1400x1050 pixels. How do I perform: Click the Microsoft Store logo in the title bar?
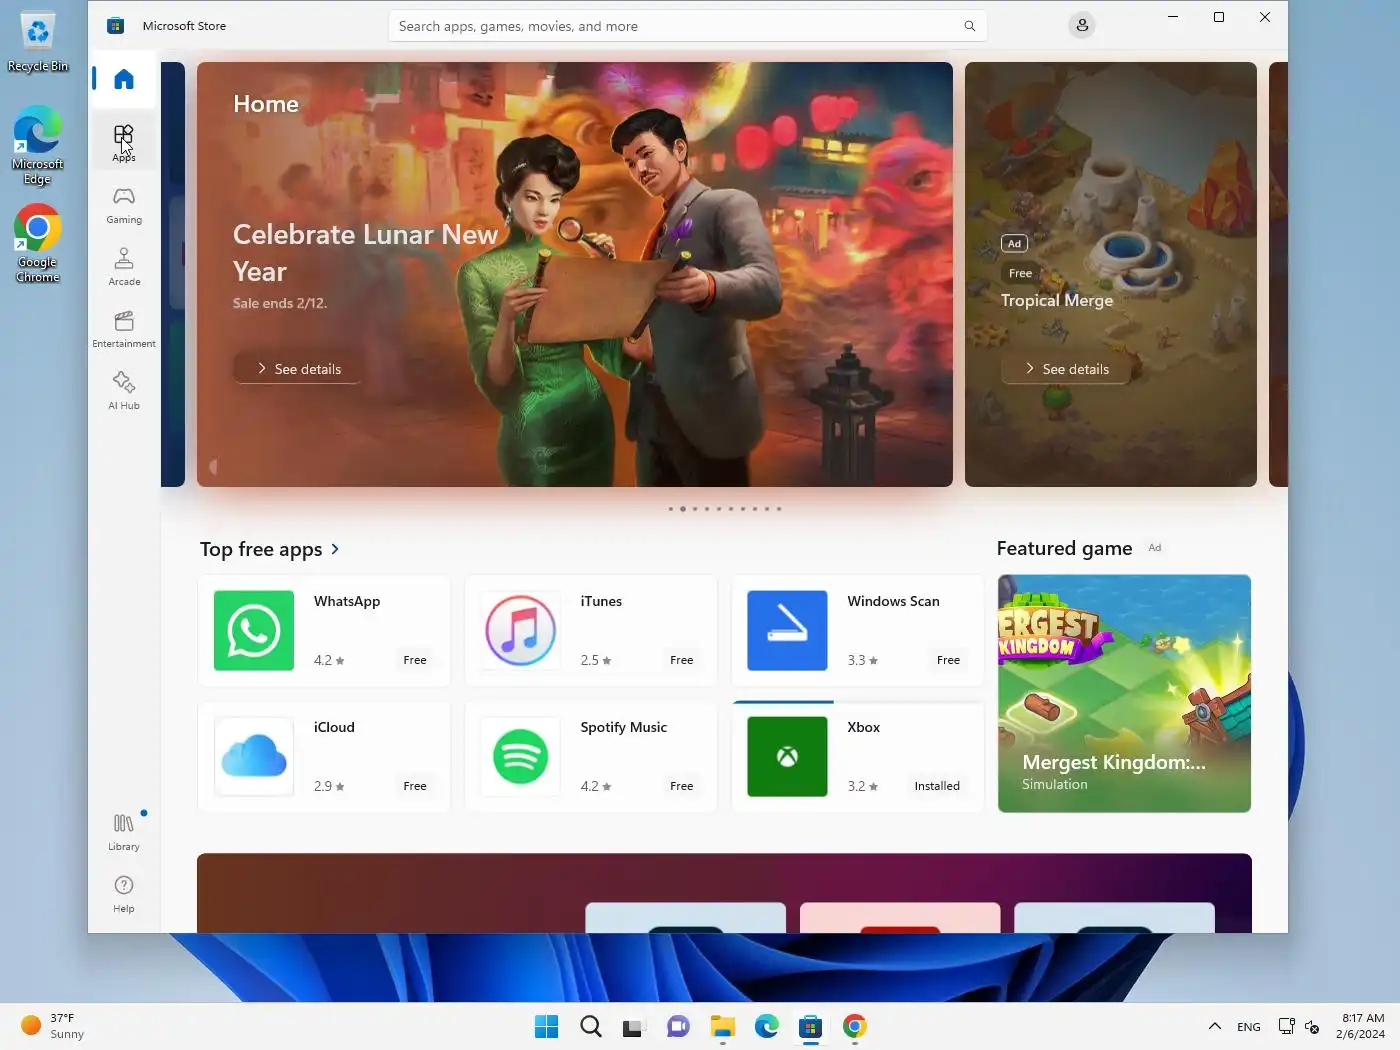point(116,26)
